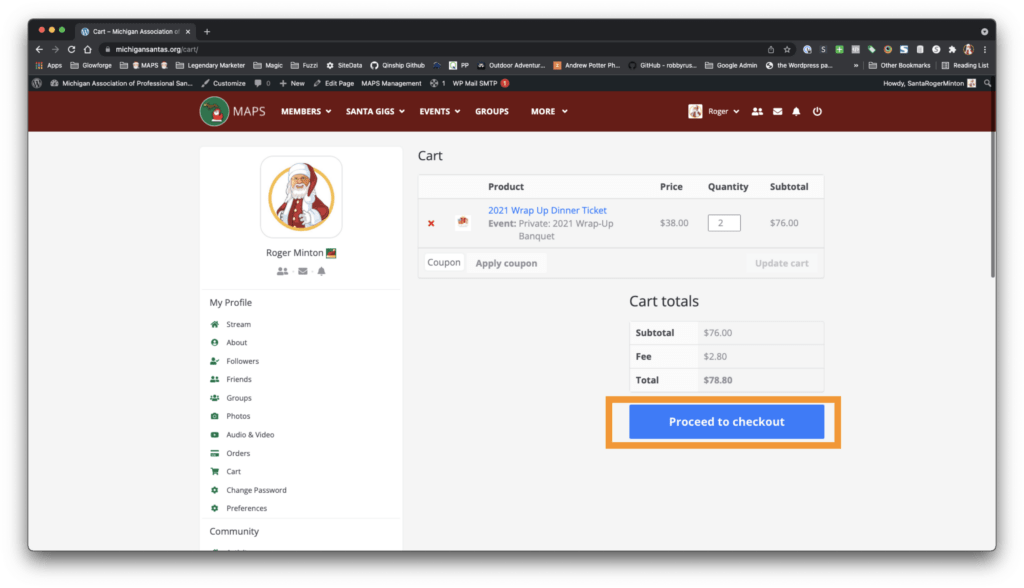1024x588 pixels.
Task: Click the Apply coupon button
Action: (506, 263)
